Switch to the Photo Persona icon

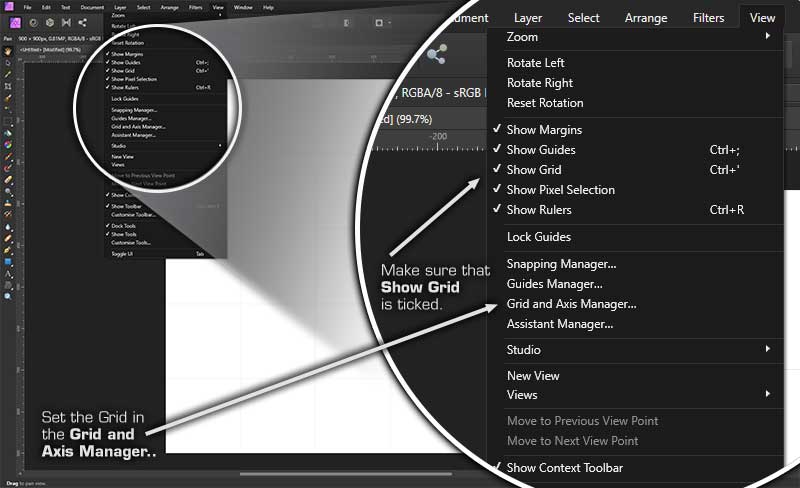[x=15, y=22]
